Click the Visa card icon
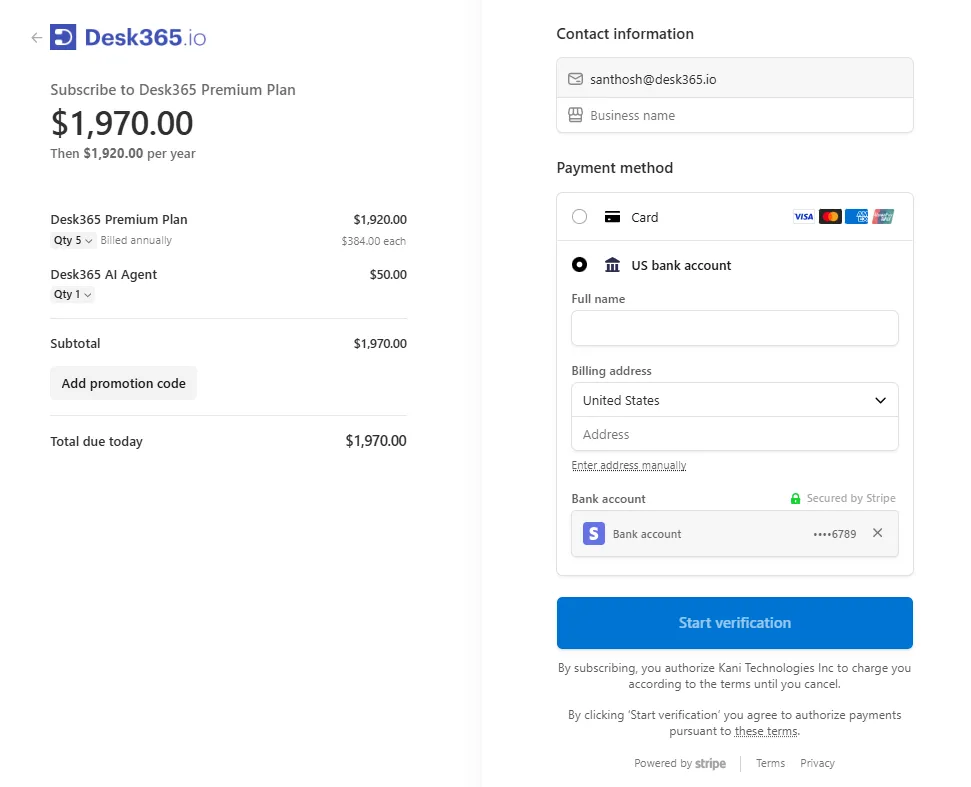This screenshot has height=787, width=971. (x=804, y=217)
